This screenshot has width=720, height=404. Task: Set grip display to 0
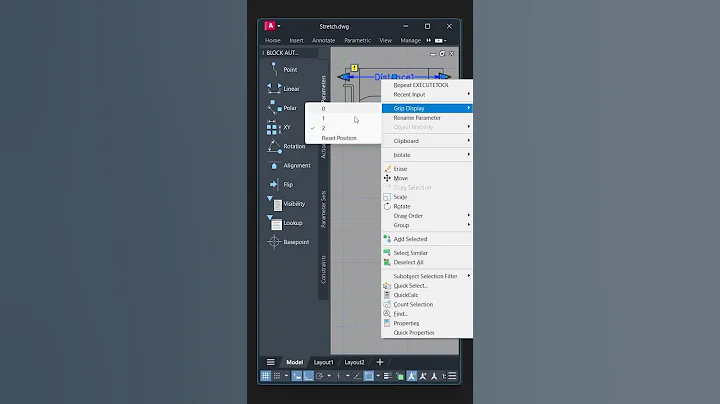click(x=343, y=109)
